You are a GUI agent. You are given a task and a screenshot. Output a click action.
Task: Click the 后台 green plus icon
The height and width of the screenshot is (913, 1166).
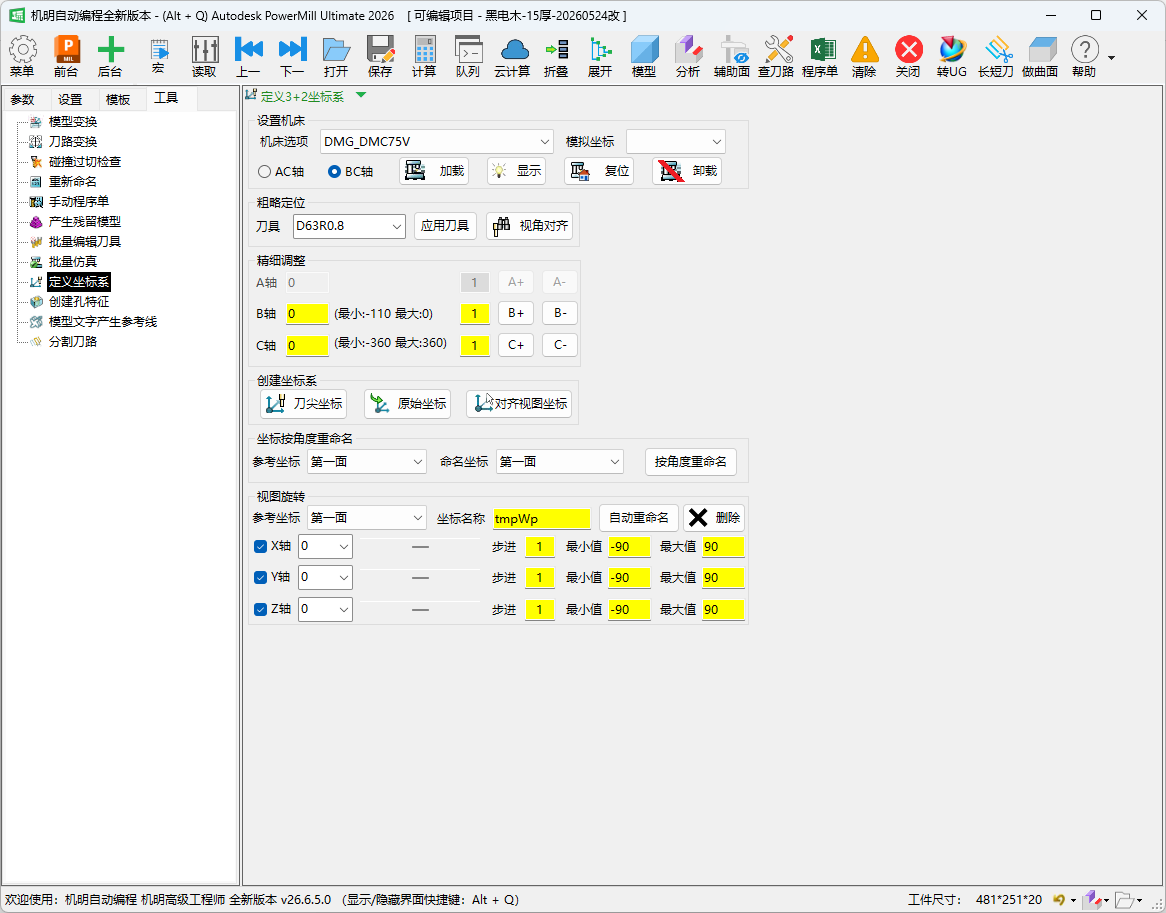coord(110,57)
